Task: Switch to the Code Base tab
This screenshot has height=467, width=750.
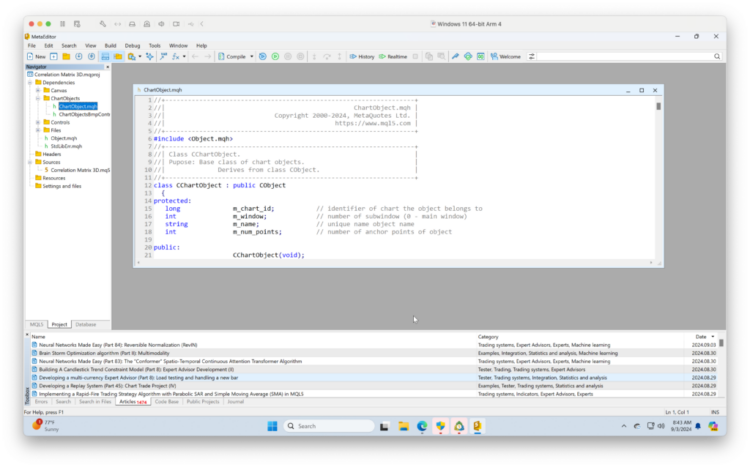Action: coord(166,402)
